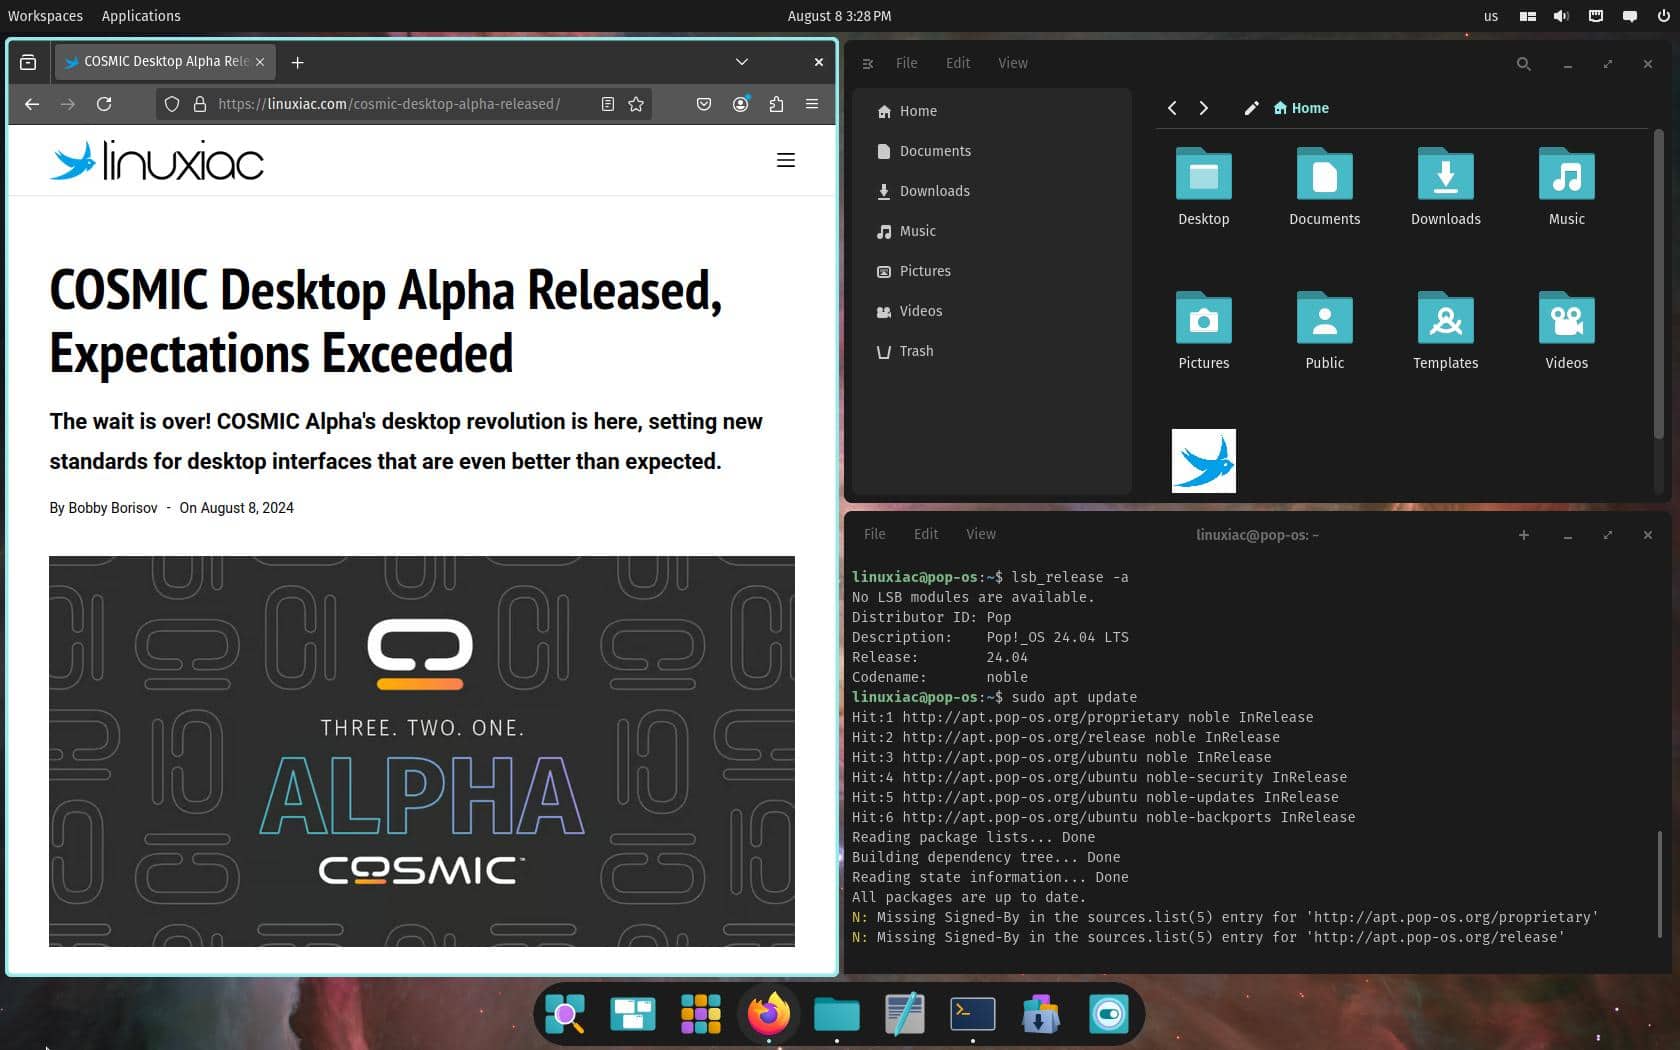
Task: Launch the terminal from the dock
Action: coord(973,1013)
